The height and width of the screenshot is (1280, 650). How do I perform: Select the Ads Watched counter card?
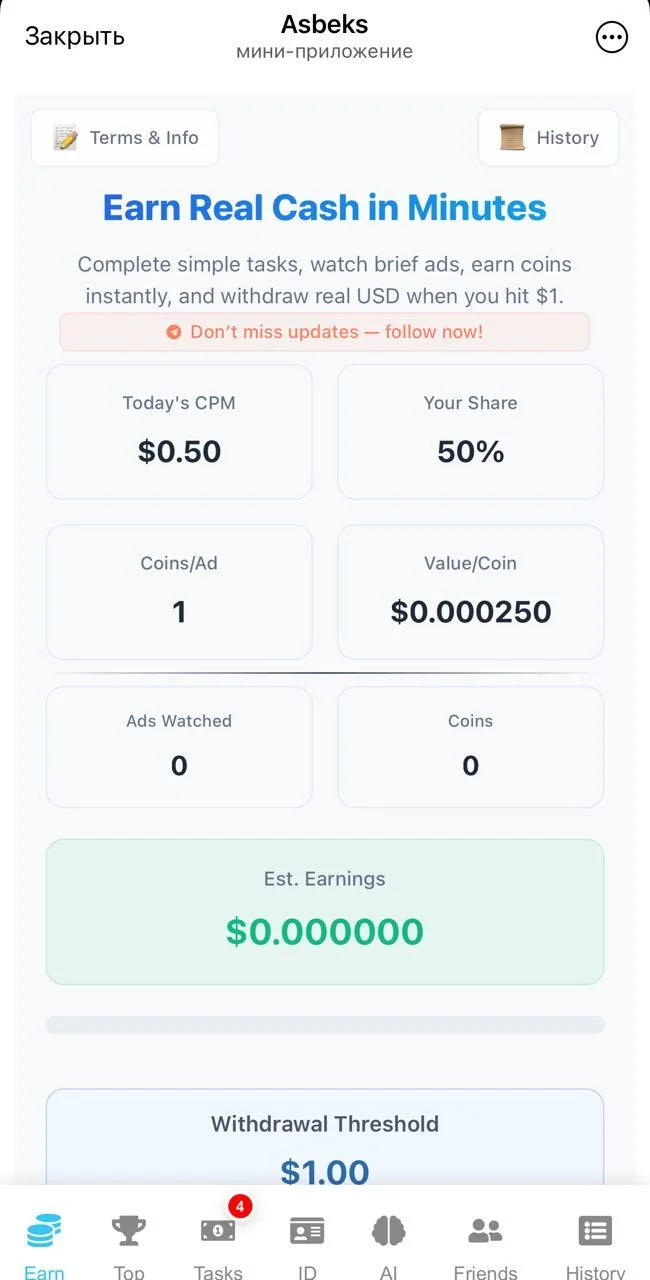click(x=179, y=747)
